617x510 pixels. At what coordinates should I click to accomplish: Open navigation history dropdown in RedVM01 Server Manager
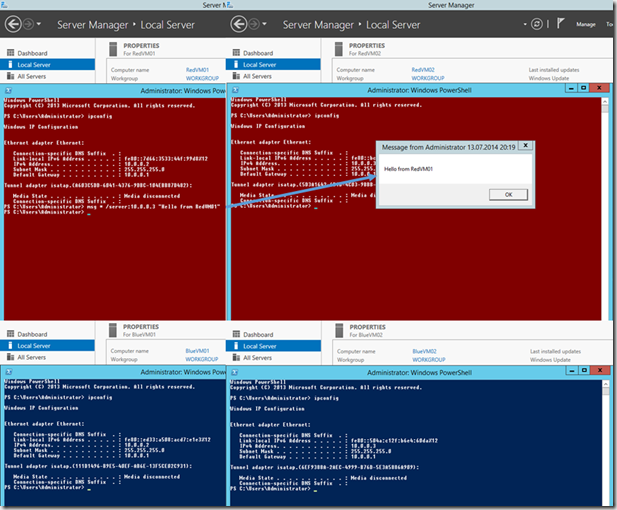[x=39, y=24]
